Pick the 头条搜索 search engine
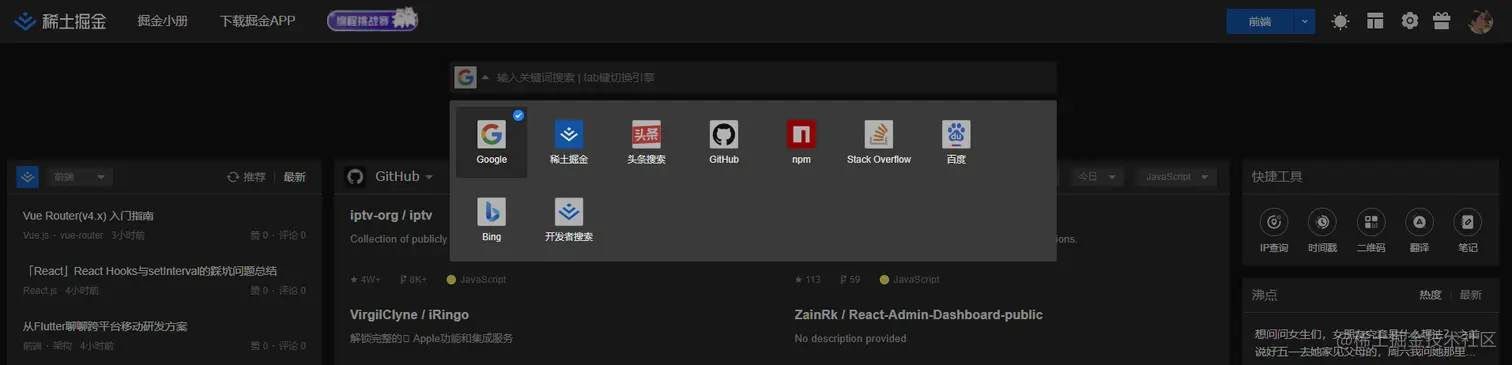The width and height of the screenshot is (1512, 365). pyautogui.click(x=646, y=142)
